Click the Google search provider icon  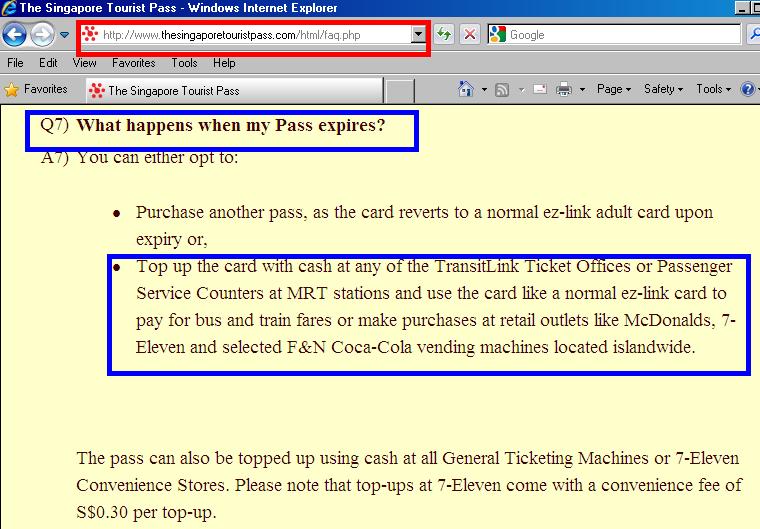(x=498, y=34)
